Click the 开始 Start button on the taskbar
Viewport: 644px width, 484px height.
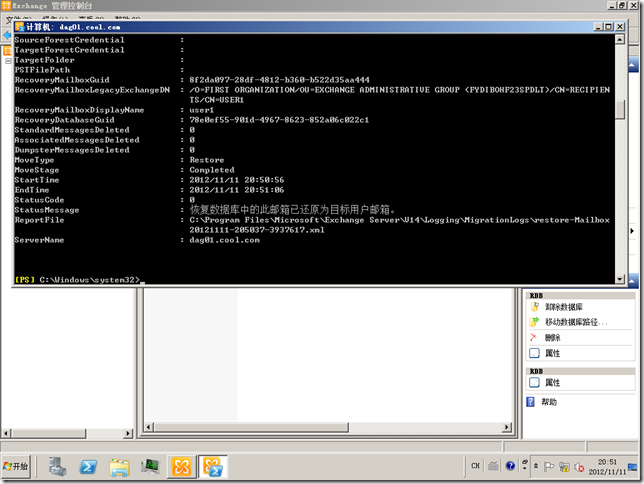pyautogui.click(x=16, y=466)
